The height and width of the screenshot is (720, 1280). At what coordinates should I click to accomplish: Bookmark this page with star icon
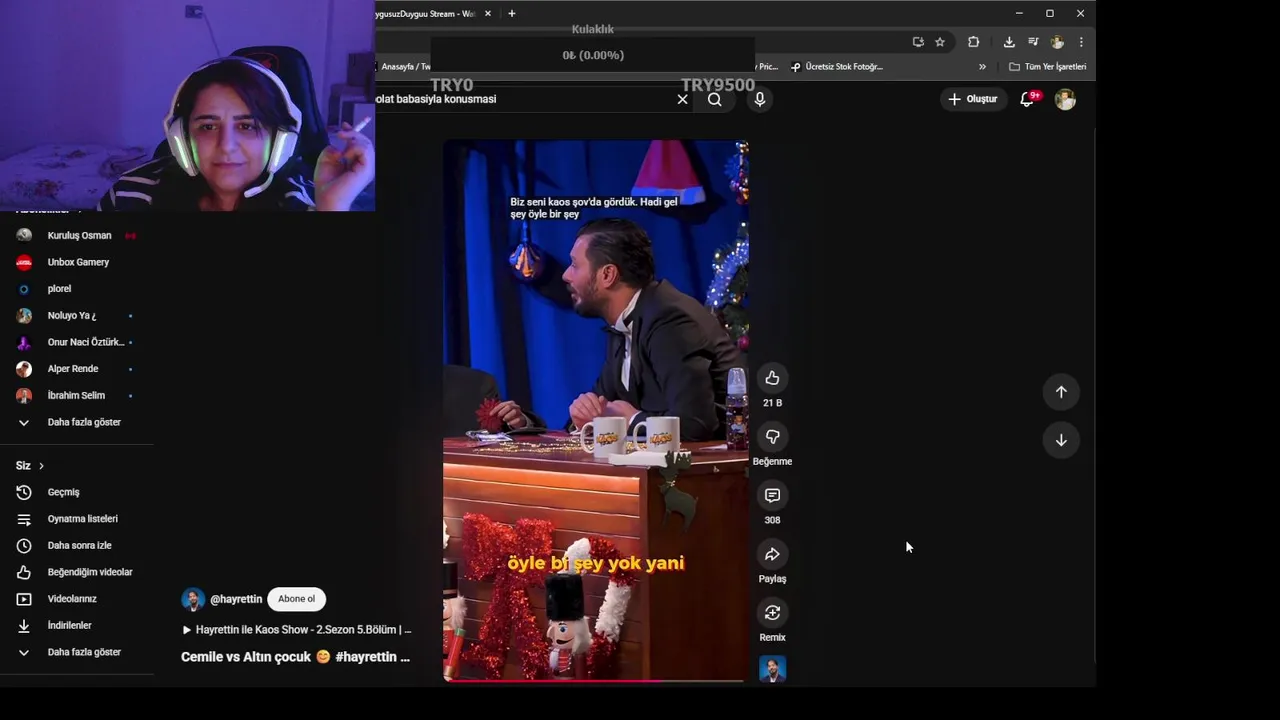click(940, 42)
